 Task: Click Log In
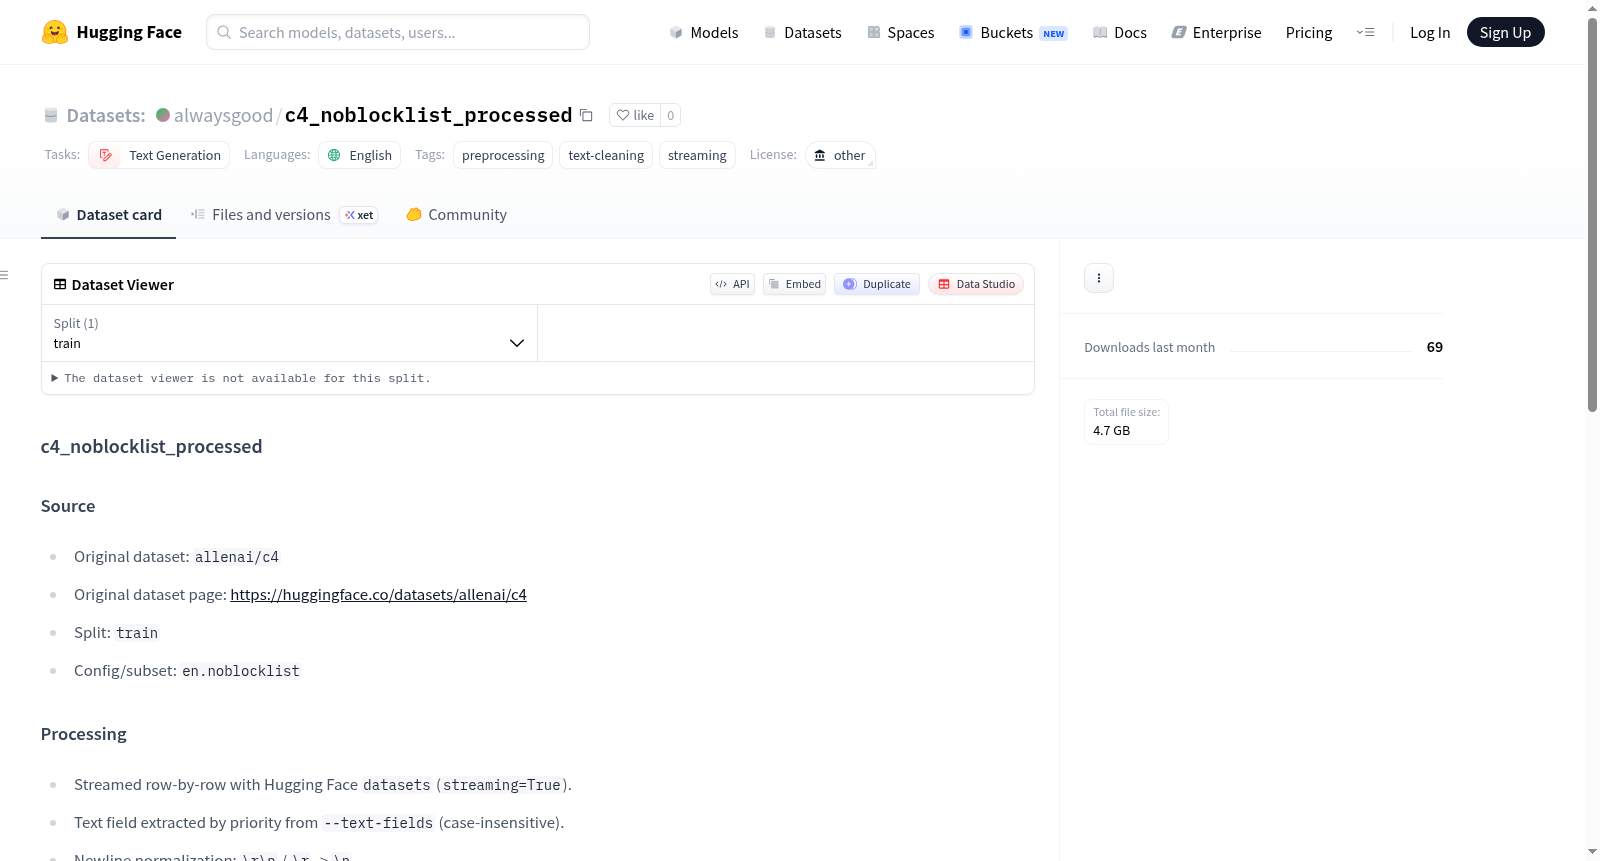coord(1430,32)
